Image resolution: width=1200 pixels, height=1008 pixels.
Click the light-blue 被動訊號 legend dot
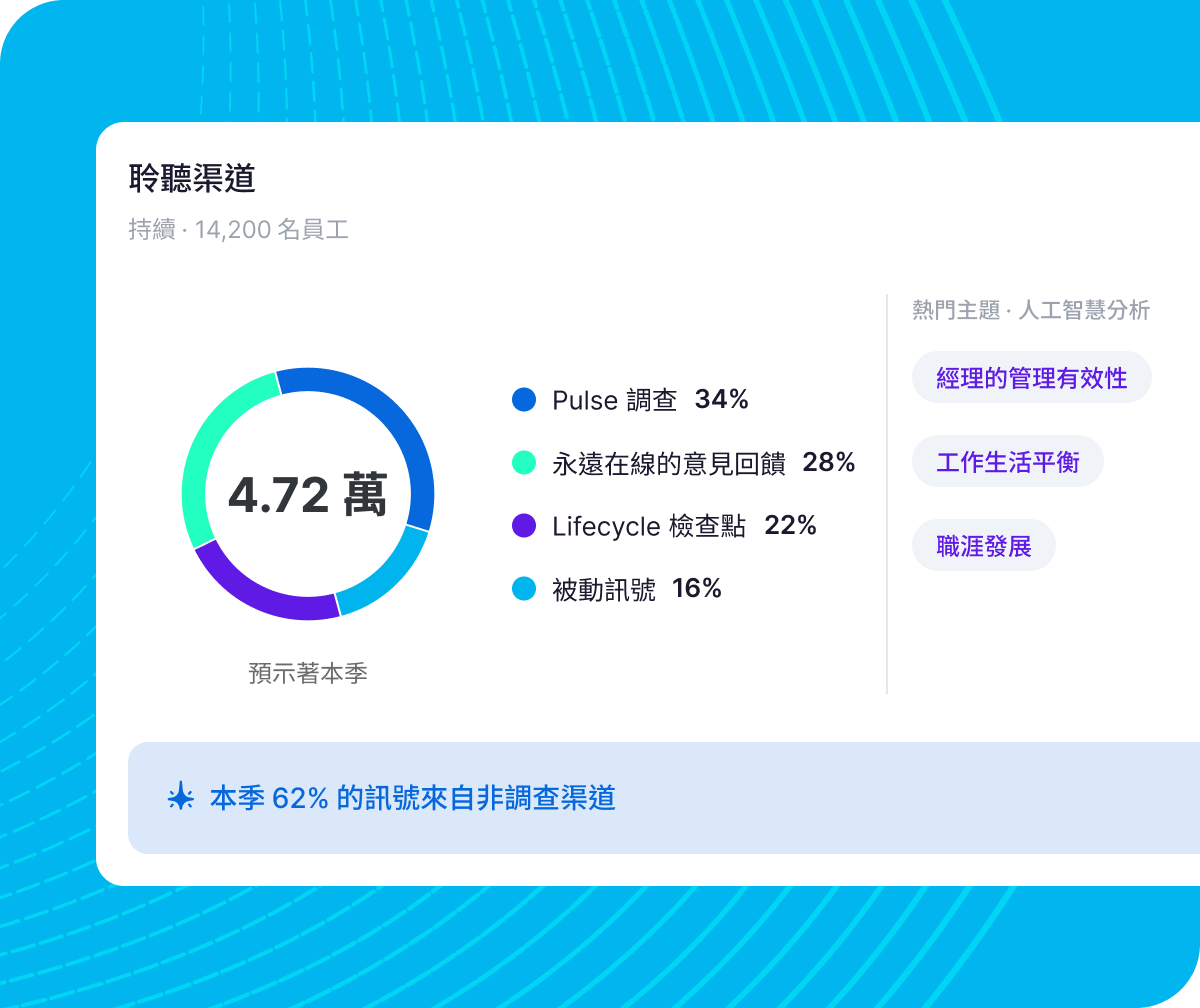pyautogui.click(x=524, y=589)
